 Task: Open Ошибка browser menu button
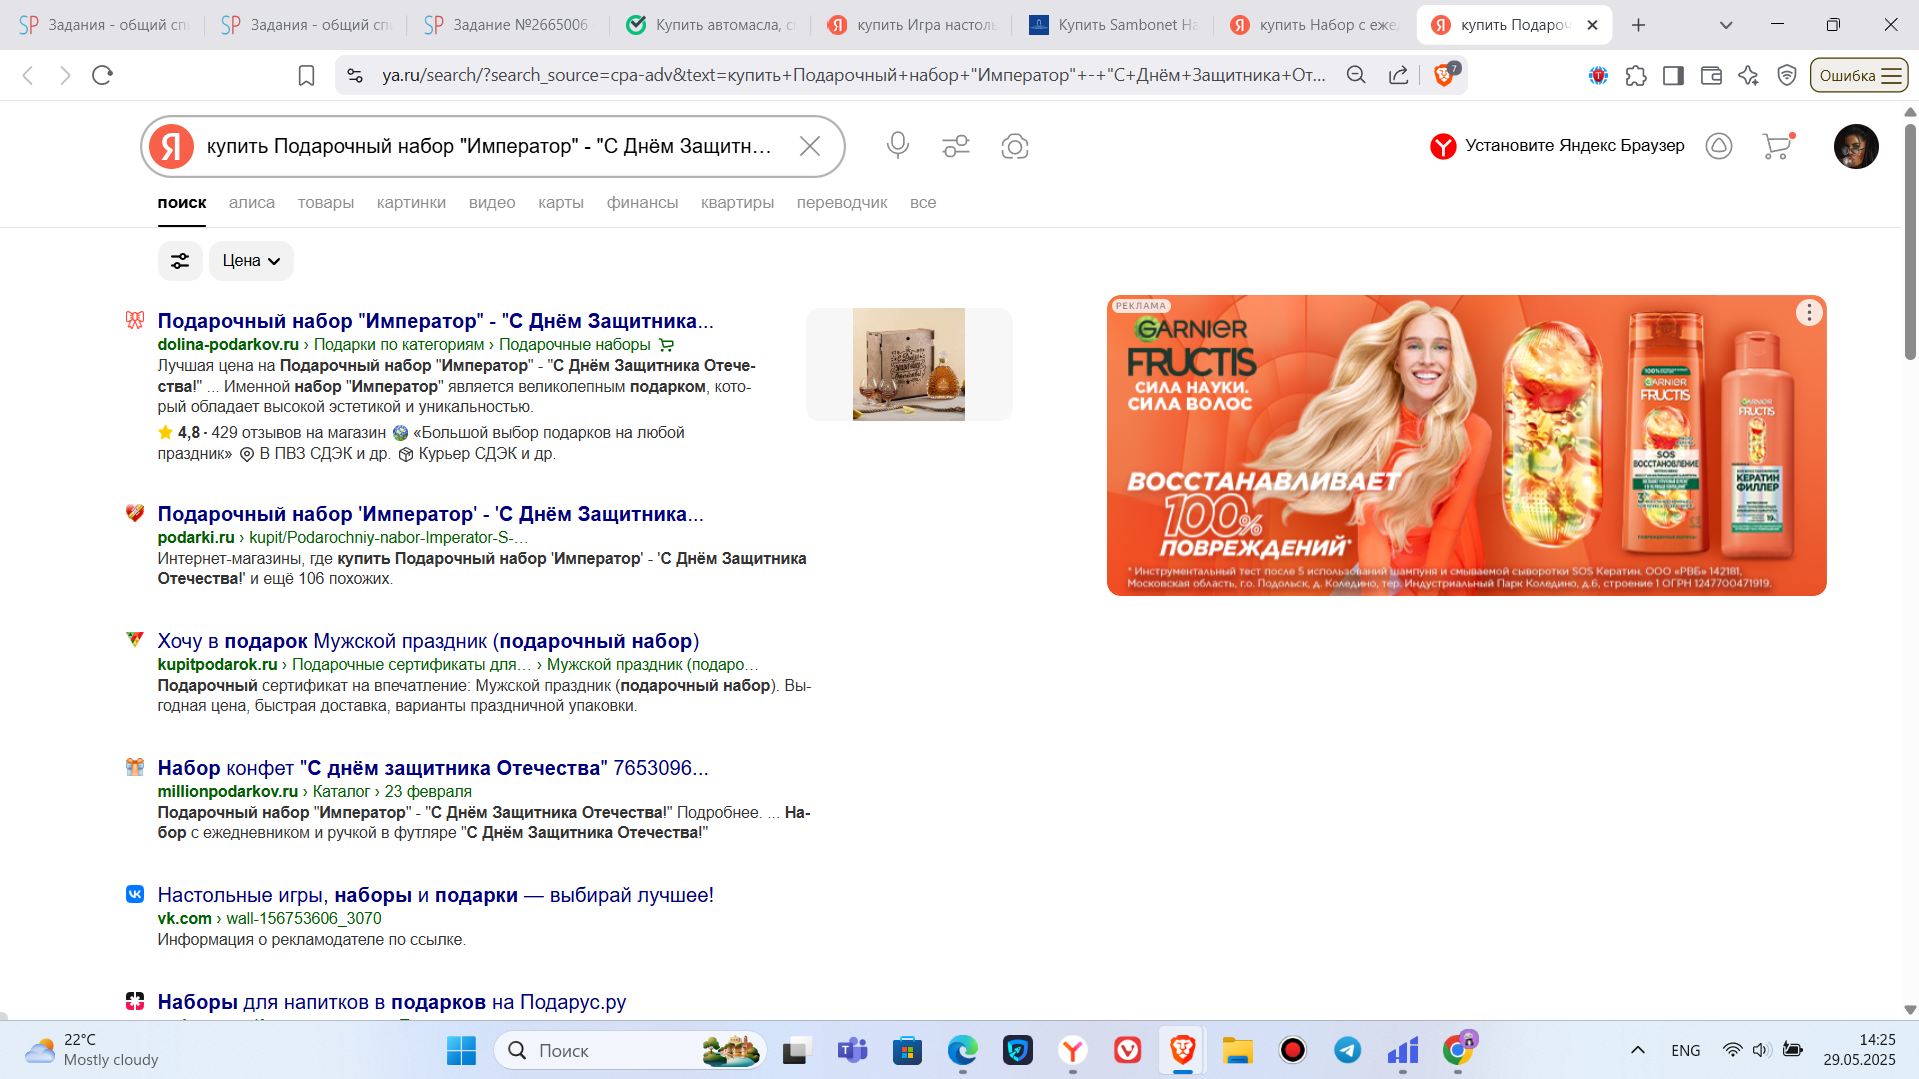[x=1859, y=75]
